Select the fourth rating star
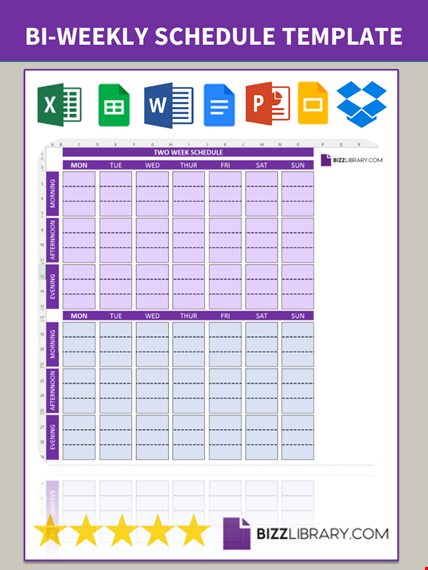The height and width of the screenshot is (570, 428). pos(157,530)
